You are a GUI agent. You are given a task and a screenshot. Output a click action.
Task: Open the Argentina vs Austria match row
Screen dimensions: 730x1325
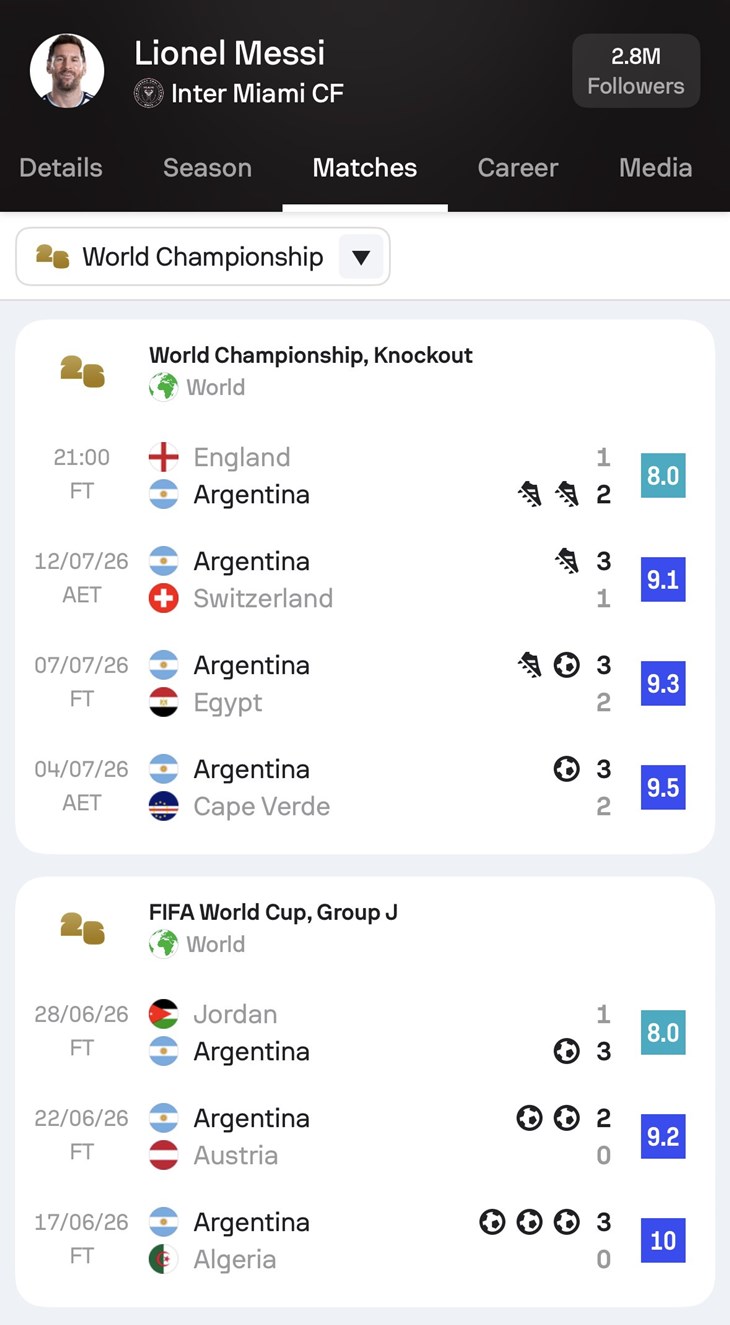[365, 1137]
